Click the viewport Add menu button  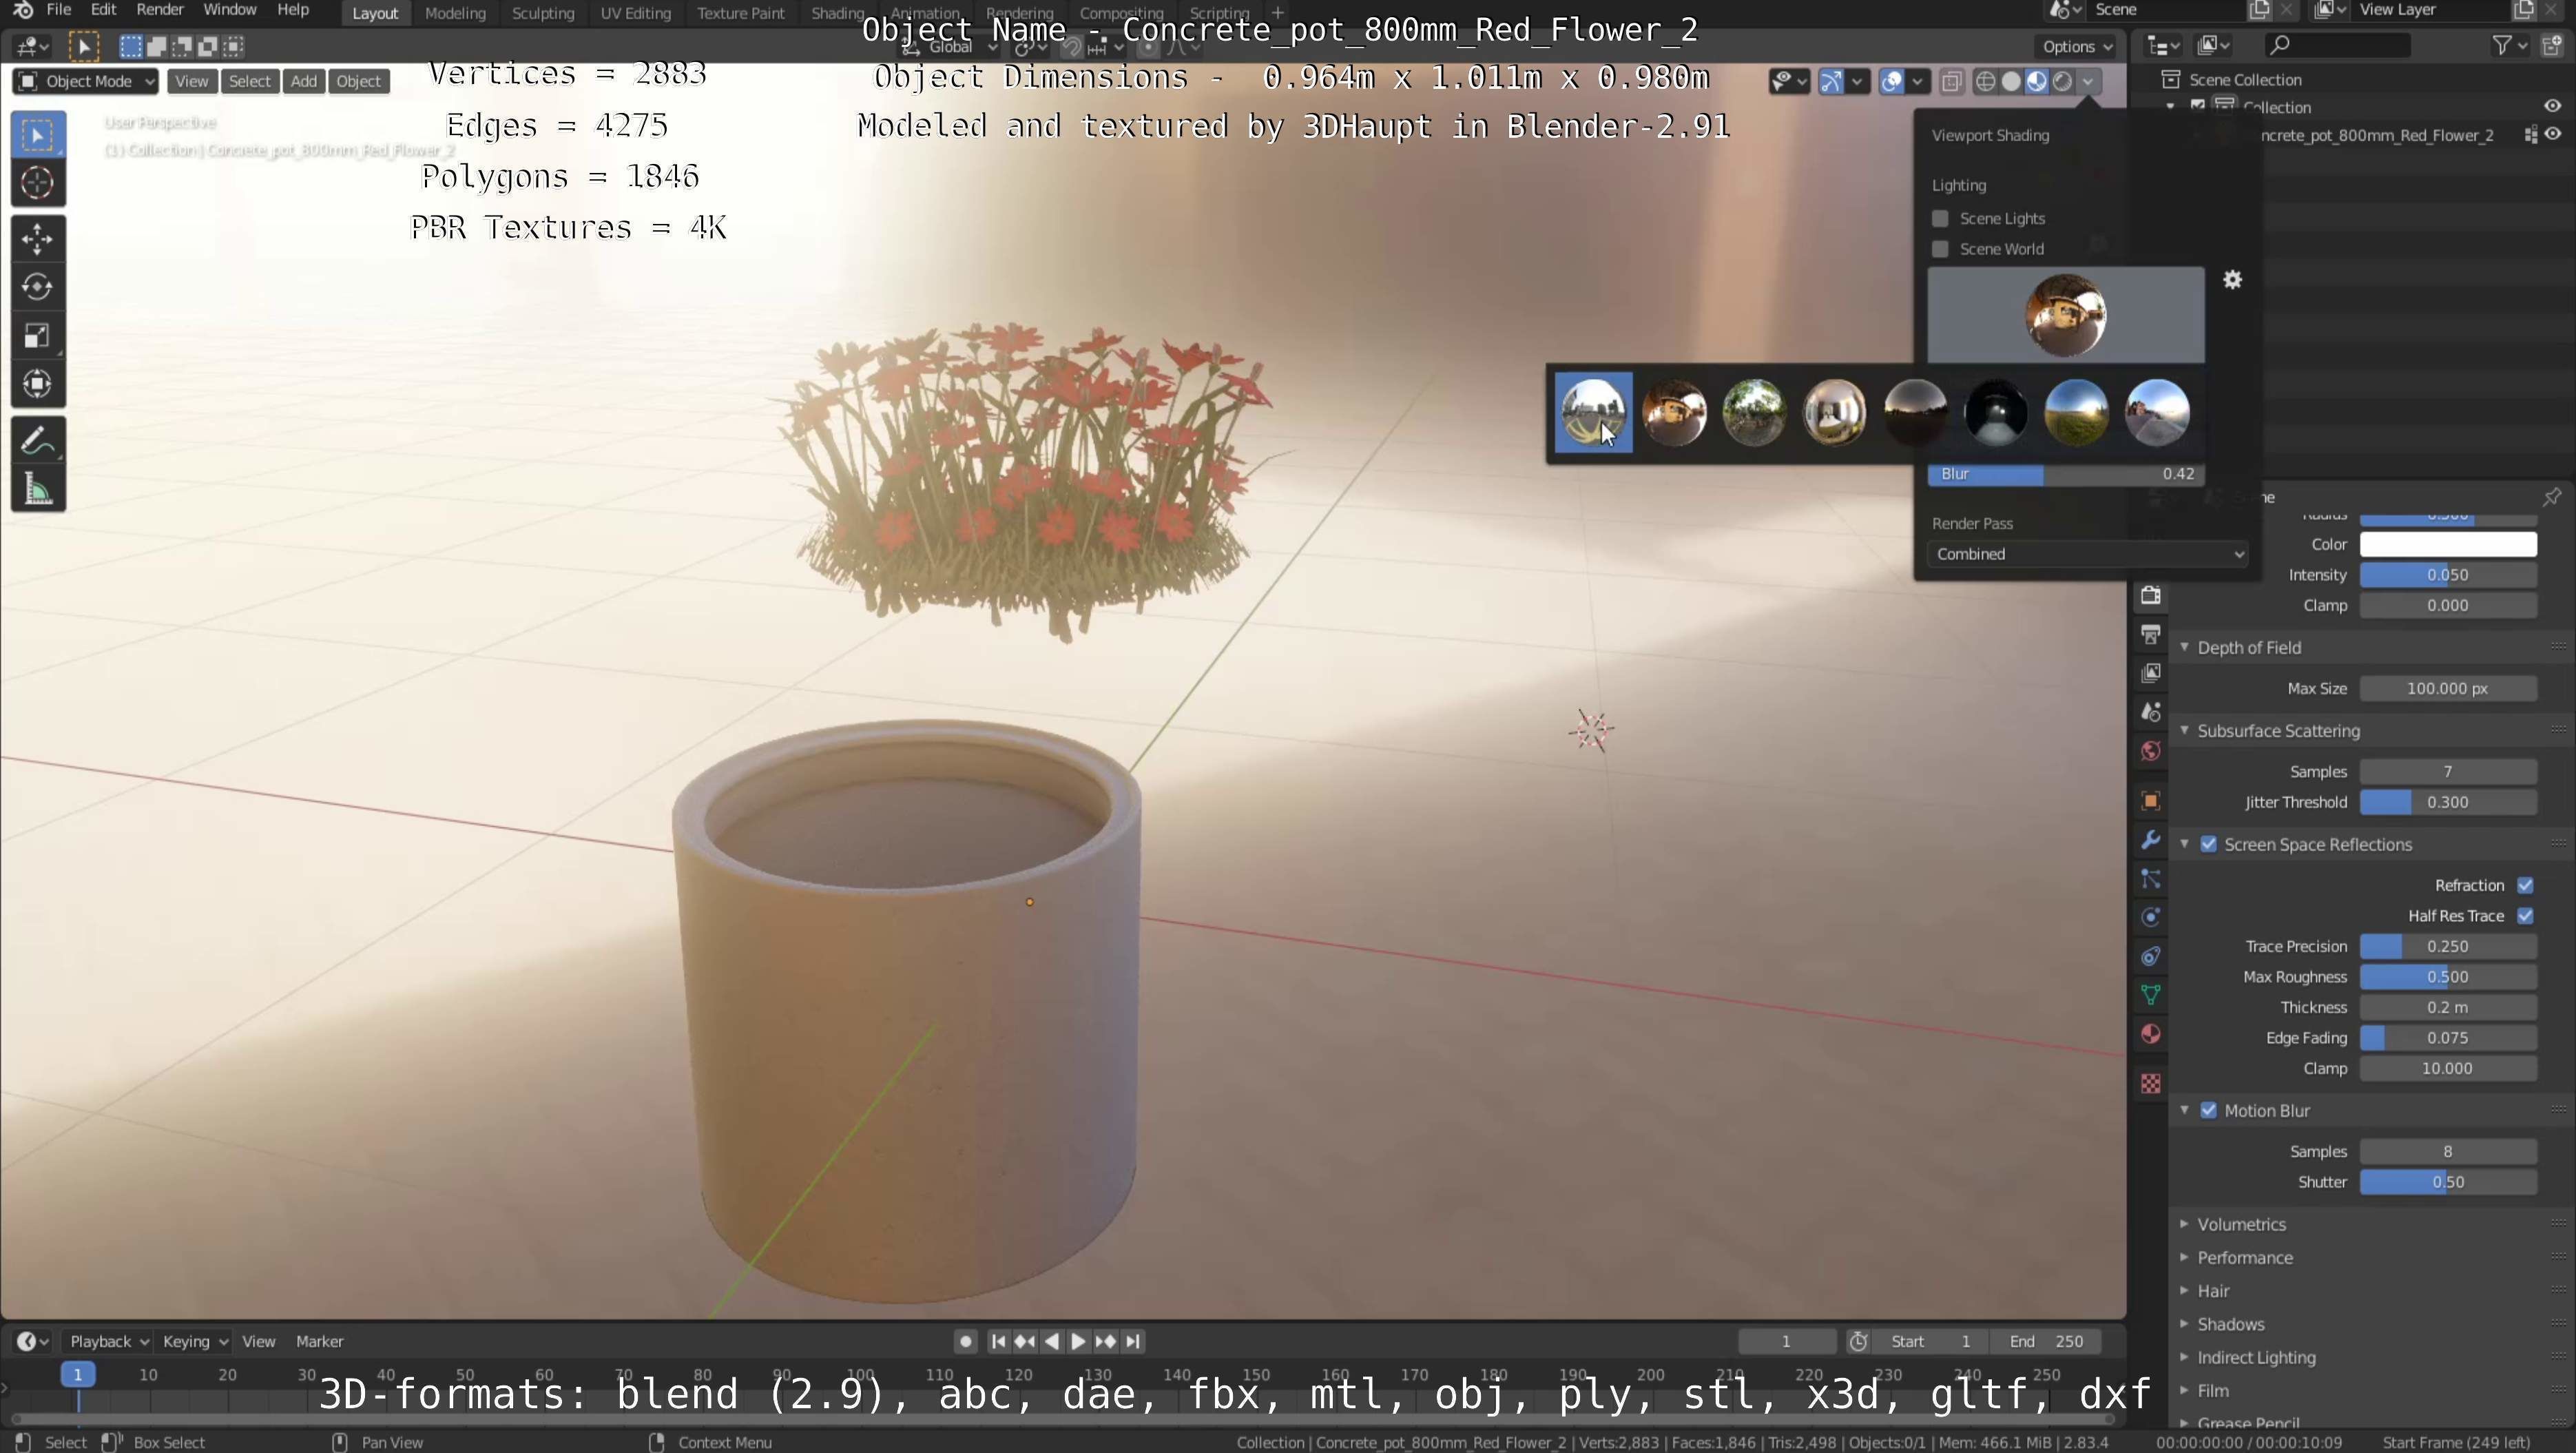(304, 82)
